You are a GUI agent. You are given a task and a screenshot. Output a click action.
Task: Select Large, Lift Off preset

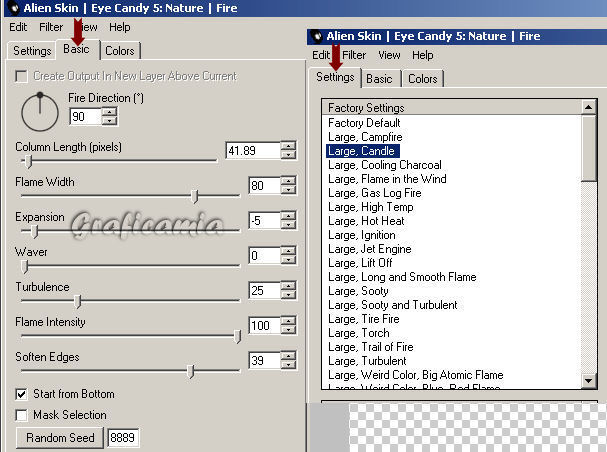tap(360, 263)
